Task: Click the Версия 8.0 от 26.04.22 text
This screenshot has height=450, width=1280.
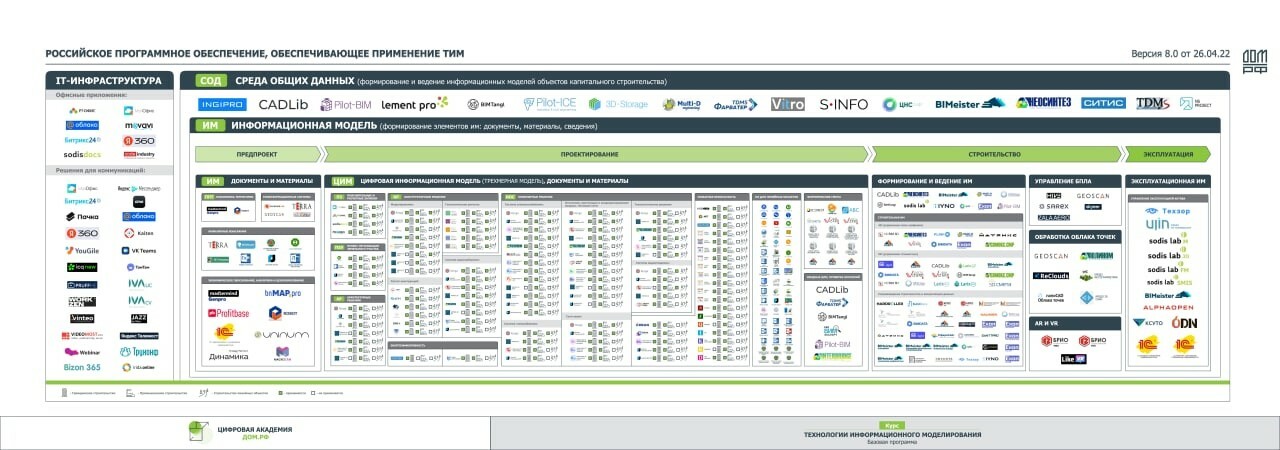Action: coord(1181,53)
